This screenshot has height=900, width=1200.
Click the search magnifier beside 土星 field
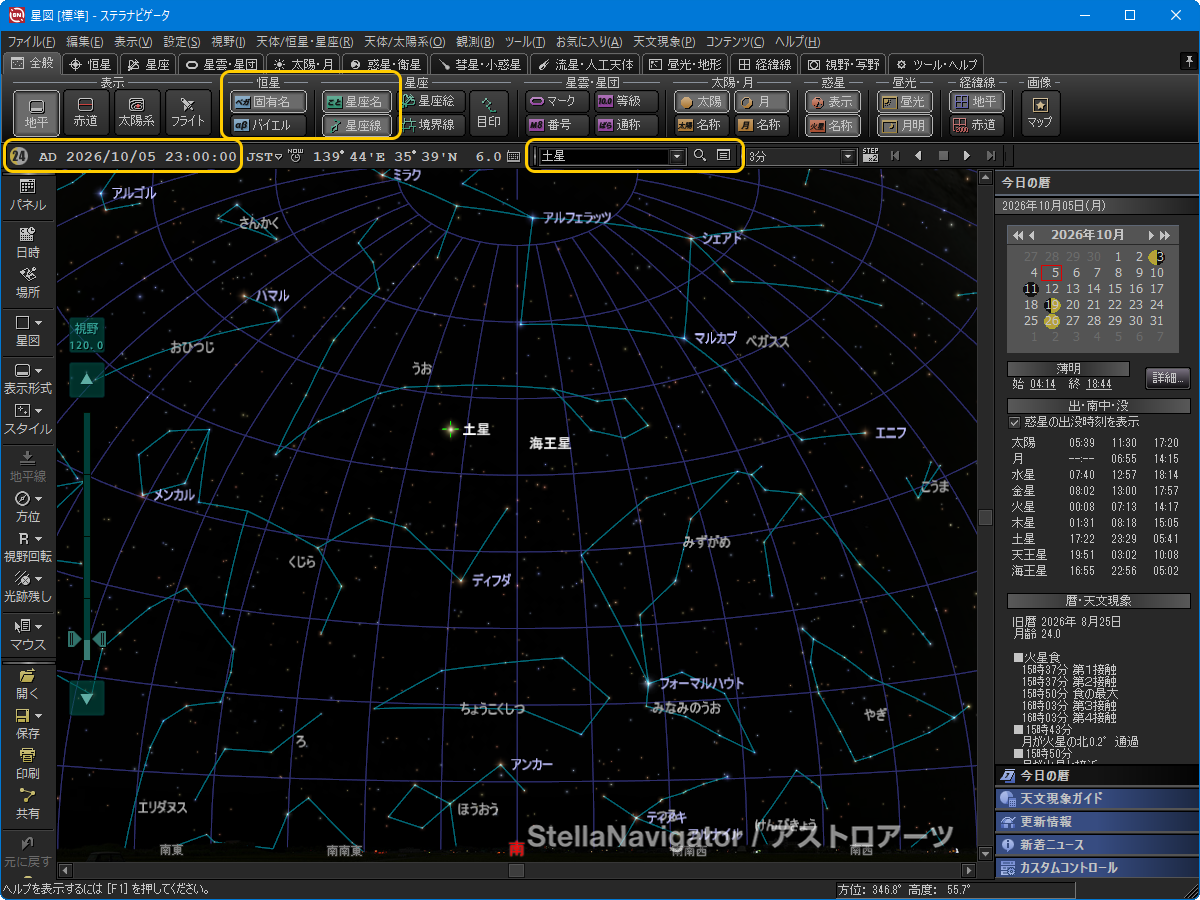click(x=700, y=156)
